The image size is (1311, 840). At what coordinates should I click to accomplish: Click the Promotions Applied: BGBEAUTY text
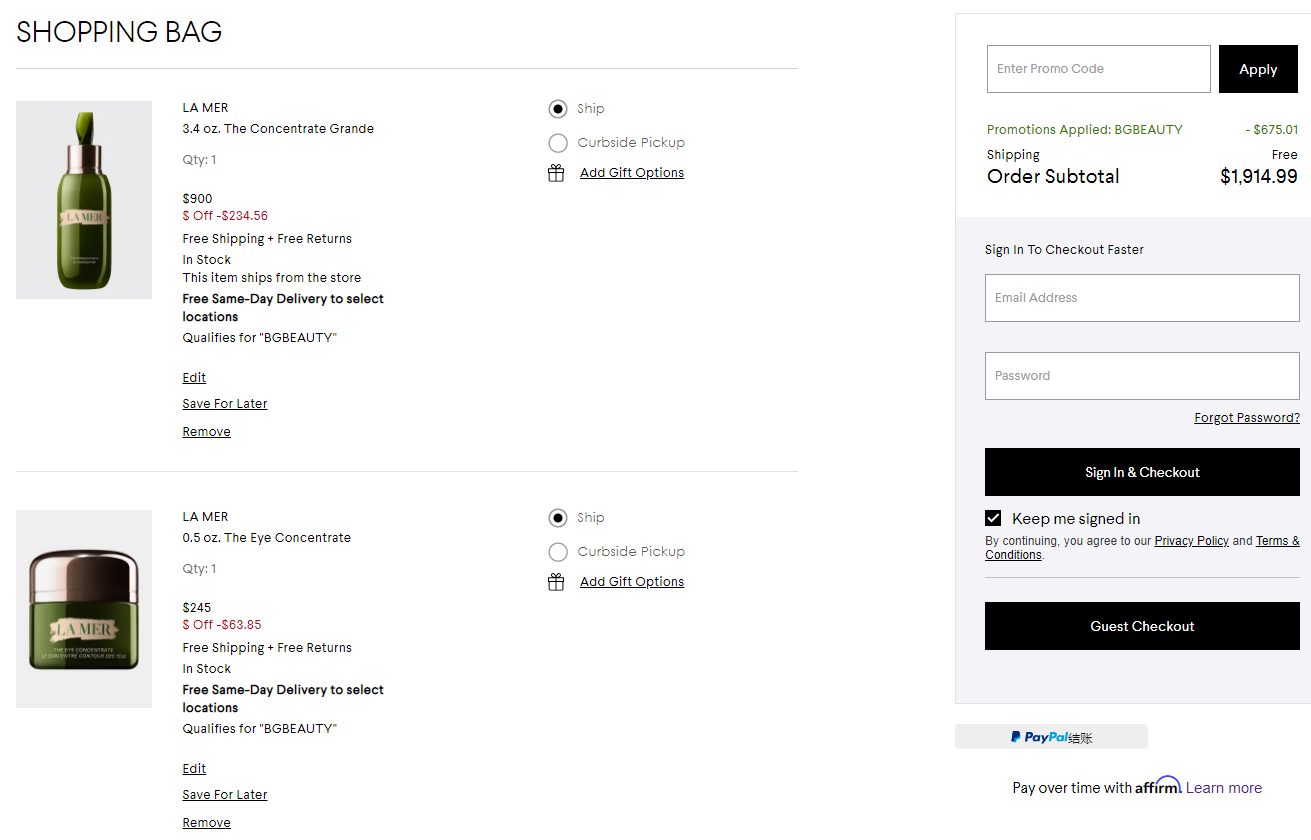pyautogui.click(x=1085, y=130)
